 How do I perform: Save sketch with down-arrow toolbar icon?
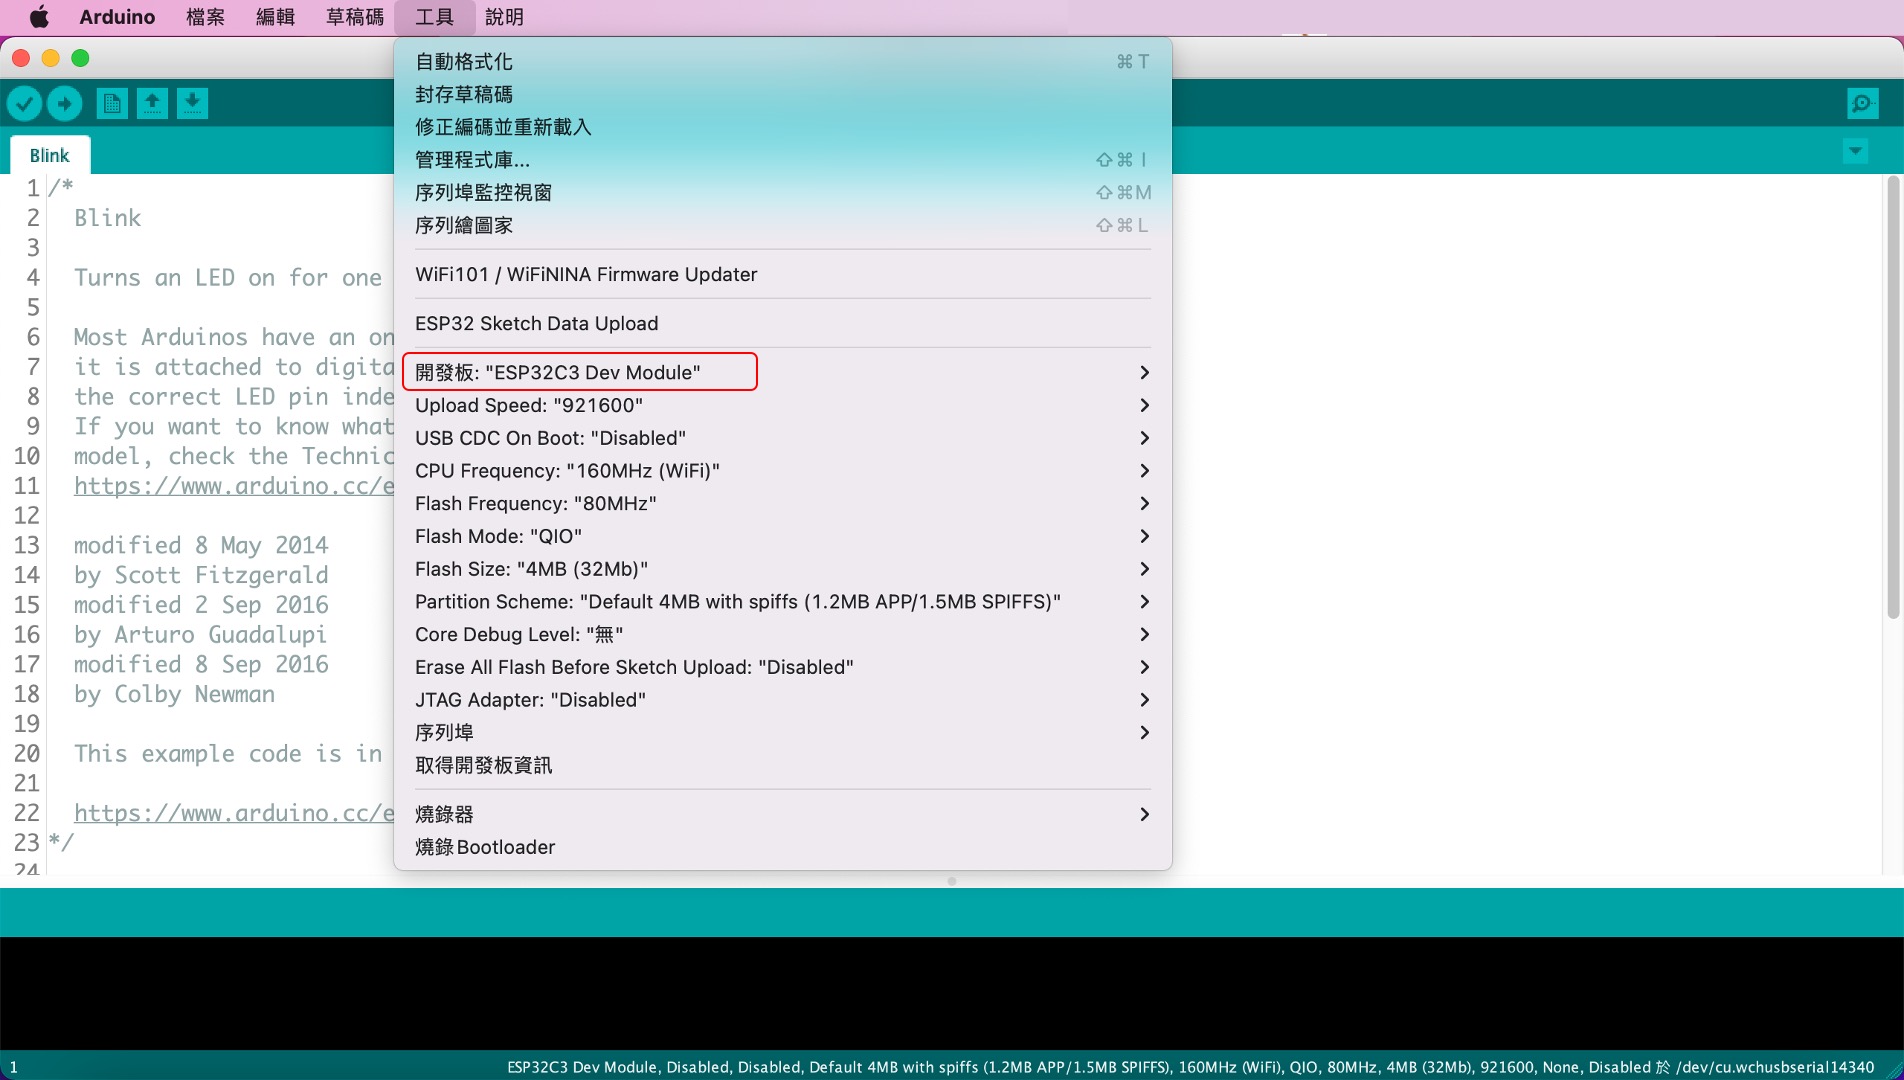(192, 103)
